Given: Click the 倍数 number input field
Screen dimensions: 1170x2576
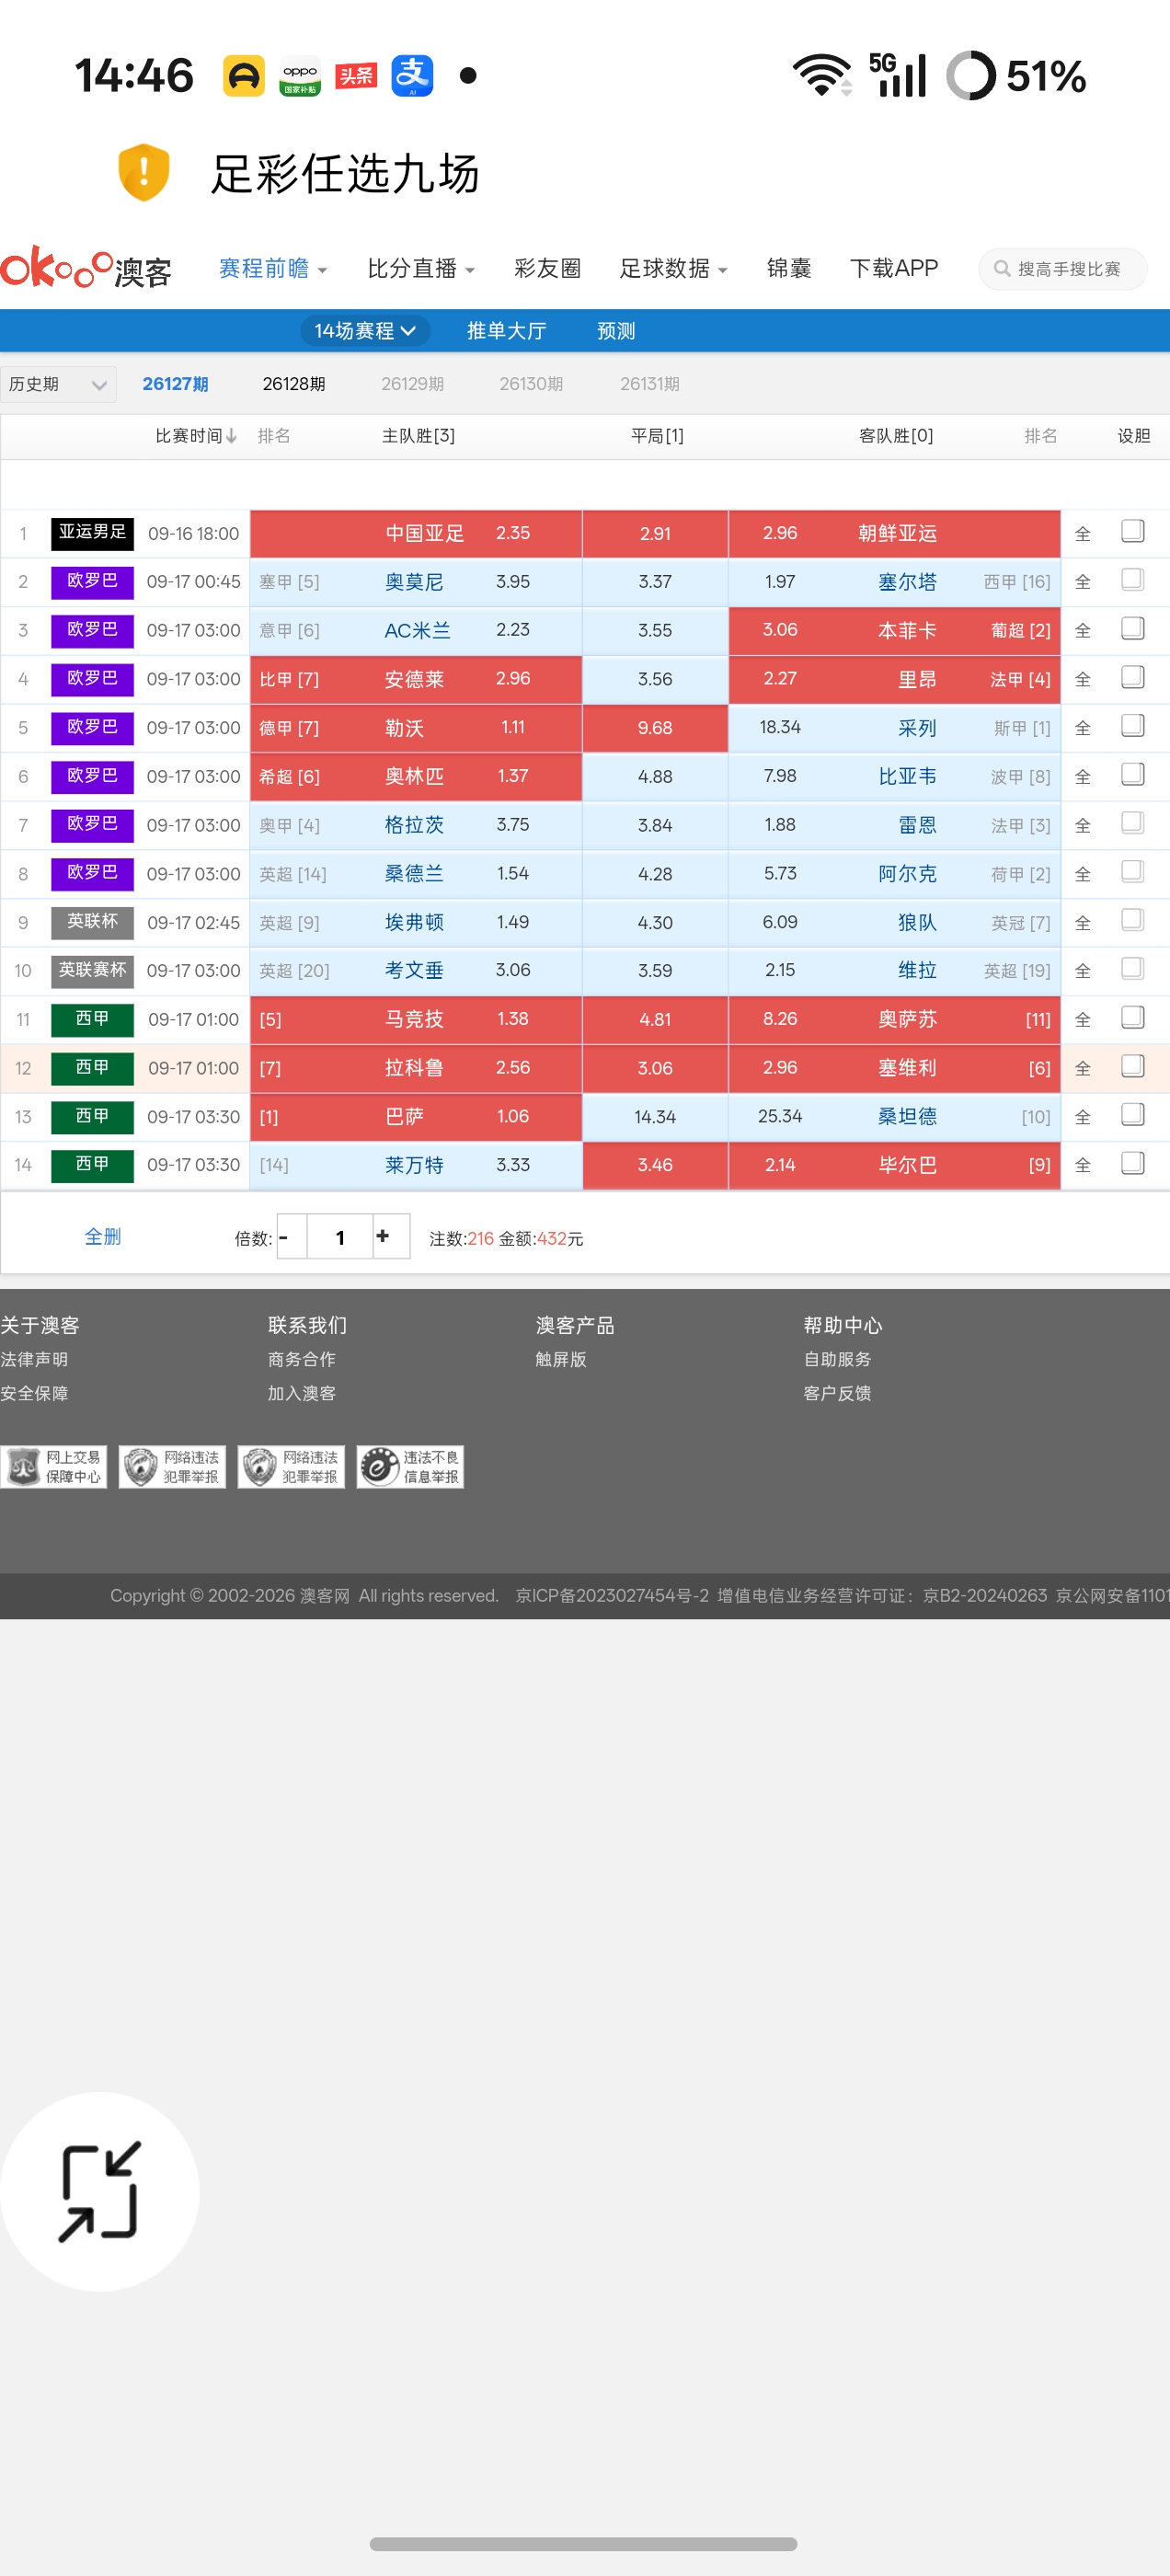Looking at the screenshot, I should (x=340, y=1237).
